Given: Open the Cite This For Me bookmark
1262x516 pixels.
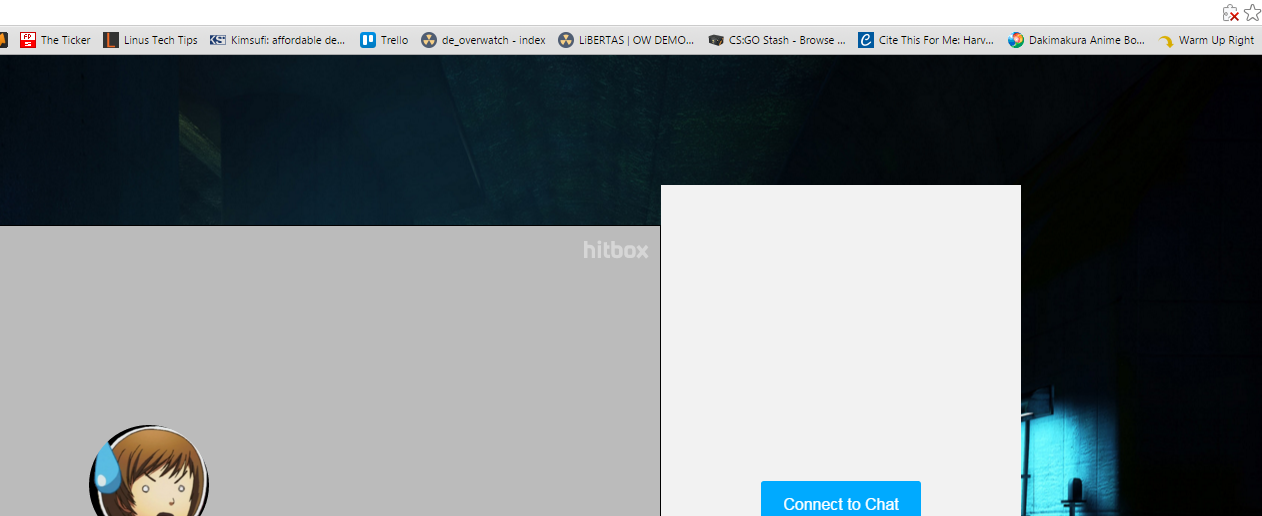Looking at the screenshot, I should click(927, 40).
